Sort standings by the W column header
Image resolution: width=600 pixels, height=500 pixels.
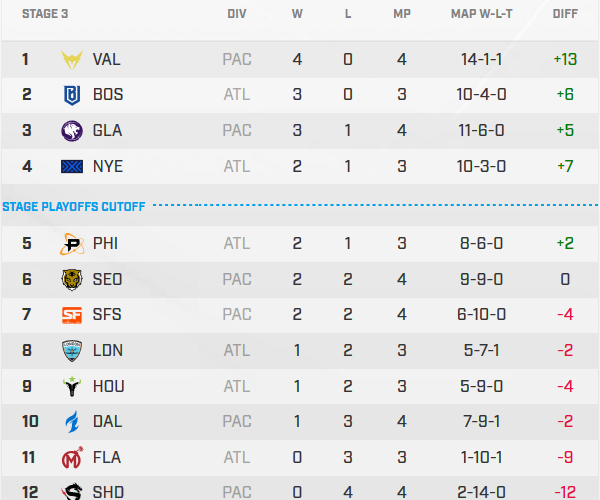297,15
